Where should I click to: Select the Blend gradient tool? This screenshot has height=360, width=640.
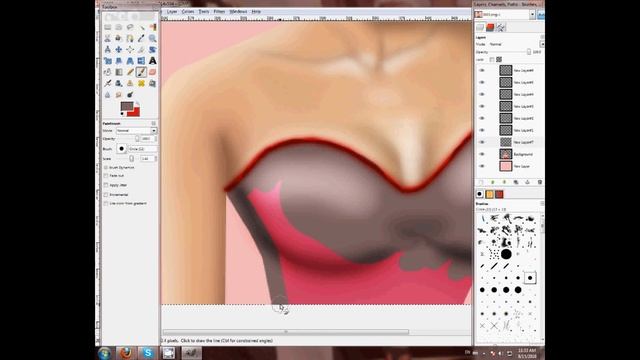pyautogui.click(x=118, y=72)
